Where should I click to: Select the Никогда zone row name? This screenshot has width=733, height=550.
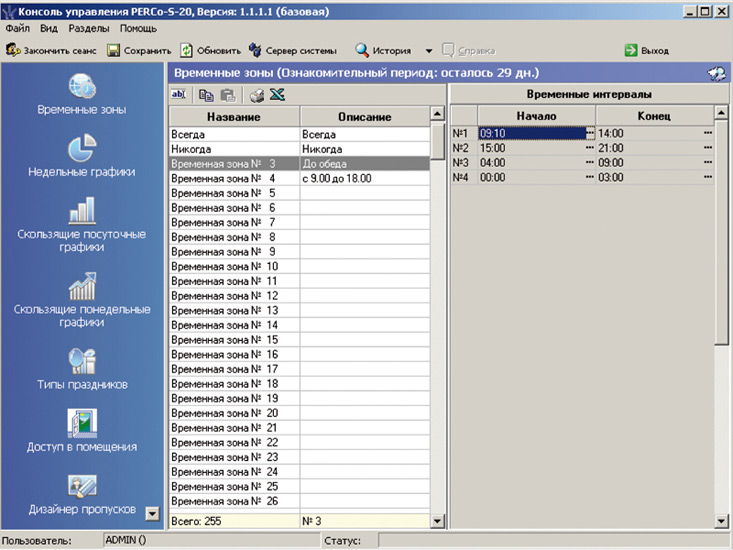[234, 149]
